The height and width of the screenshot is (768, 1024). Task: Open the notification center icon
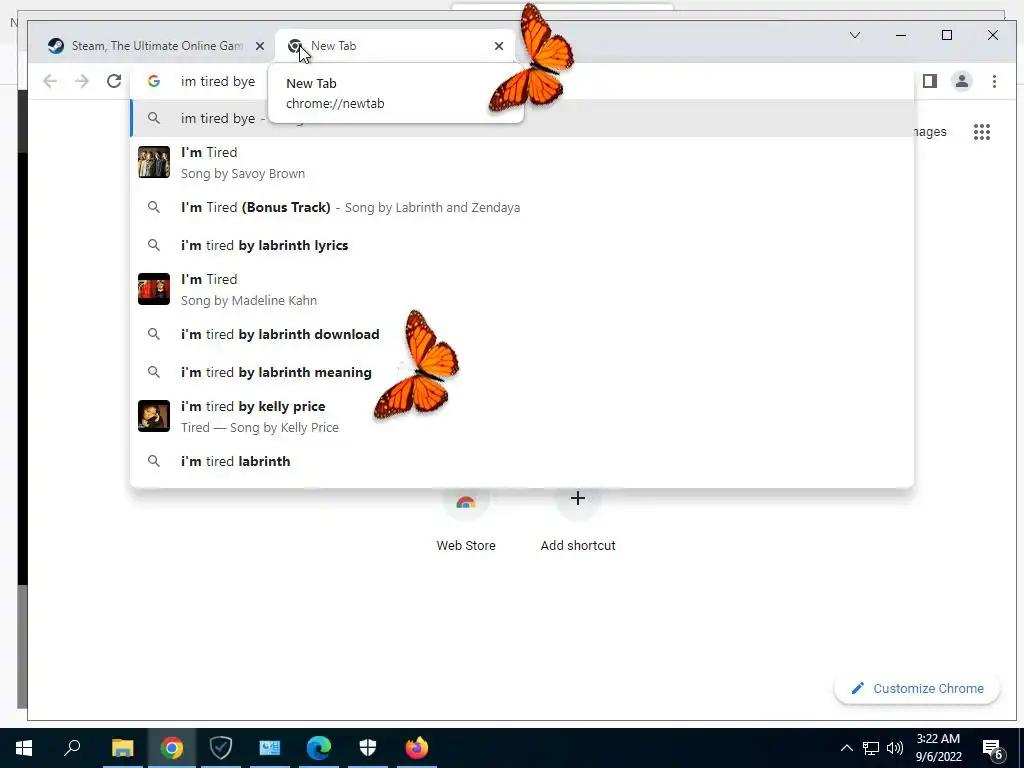(x=993, y=749)
